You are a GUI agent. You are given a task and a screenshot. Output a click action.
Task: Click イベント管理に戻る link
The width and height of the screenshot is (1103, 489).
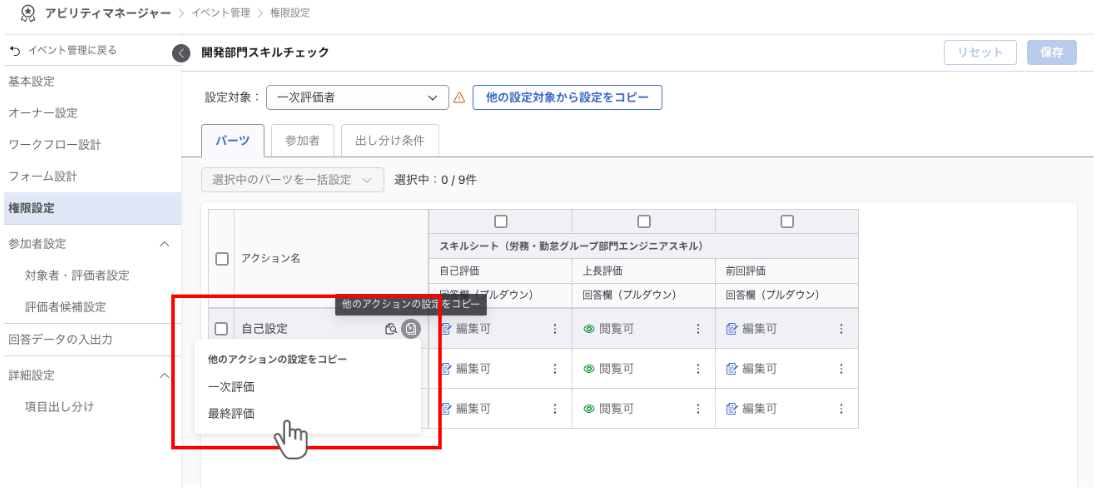click(x=72, y=51)
